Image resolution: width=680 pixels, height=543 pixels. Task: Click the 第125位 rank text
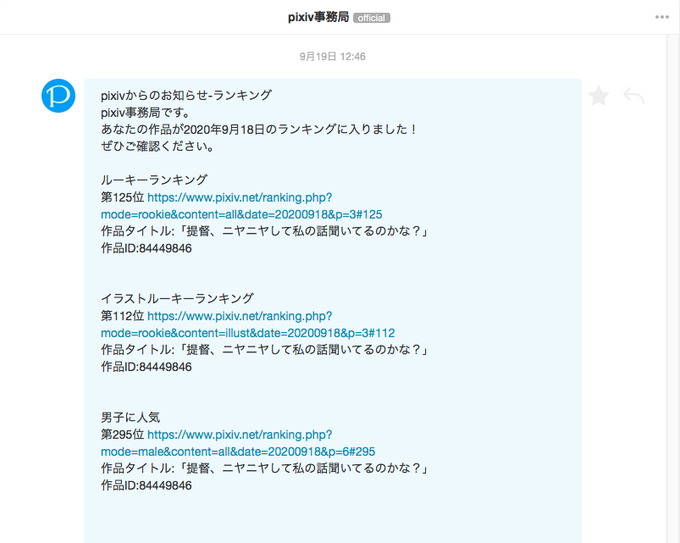coord(122,197)
